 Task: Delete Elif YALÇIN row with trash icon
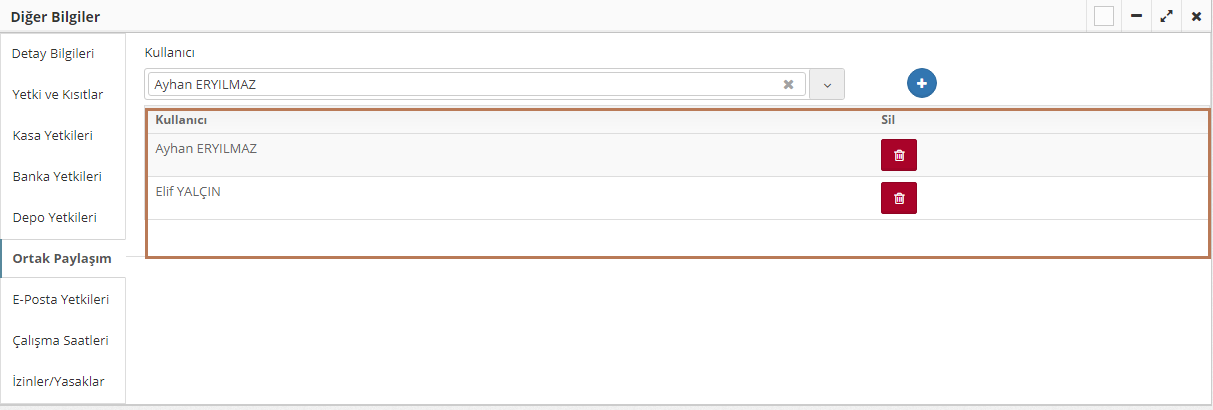[898, 198]
